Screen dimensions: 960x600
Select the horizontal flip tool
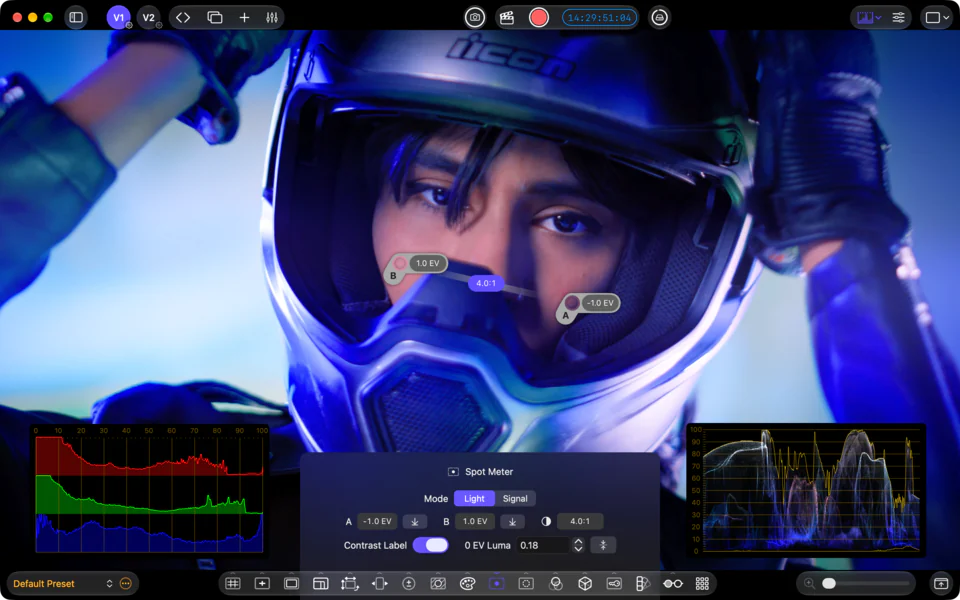(x=379, y=583)
